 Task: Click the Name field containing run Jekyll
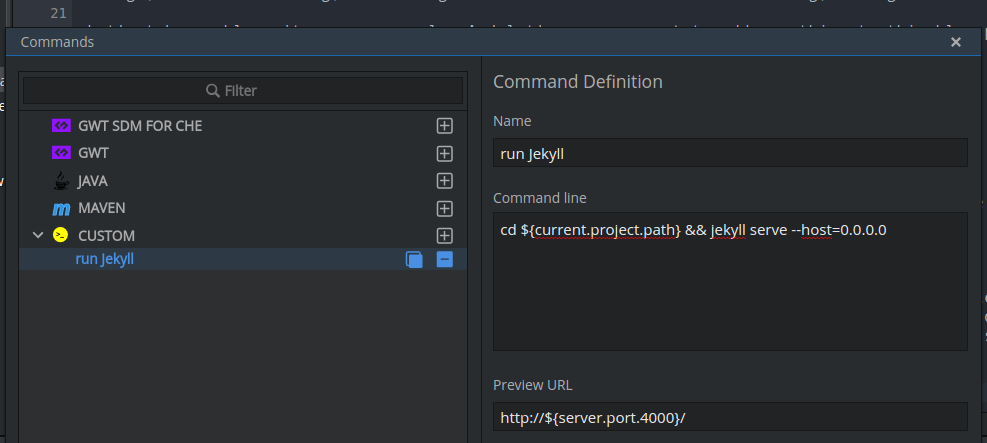(730, 153)
